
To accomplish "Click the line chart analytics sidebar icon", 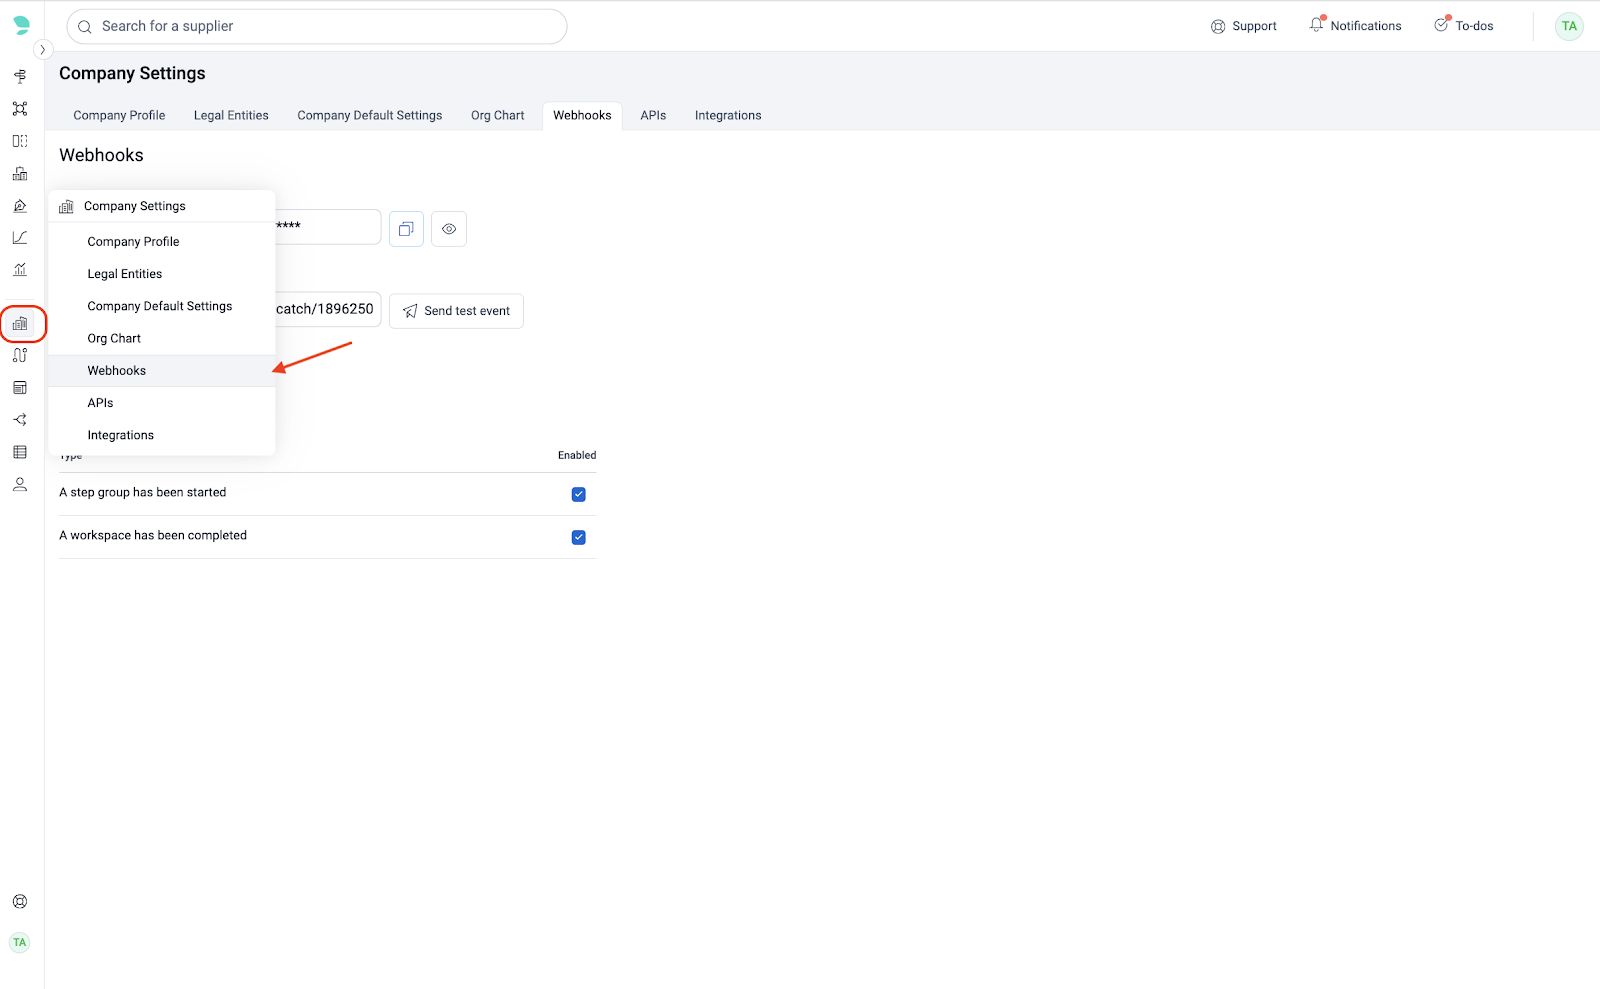I will tap(20, 238).
